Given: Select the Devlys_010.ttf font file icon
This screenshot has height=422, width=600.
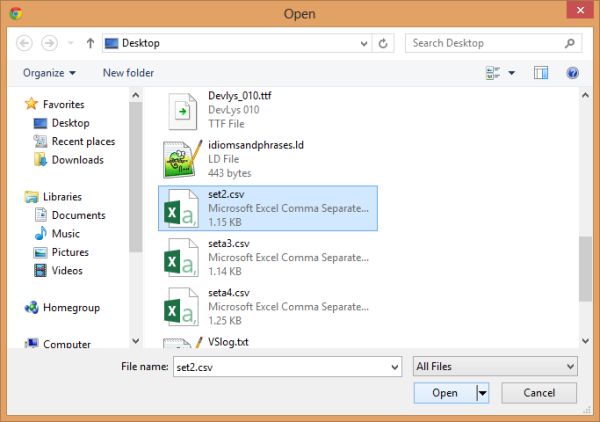Looking at the screenshot, I should [181, 109].
